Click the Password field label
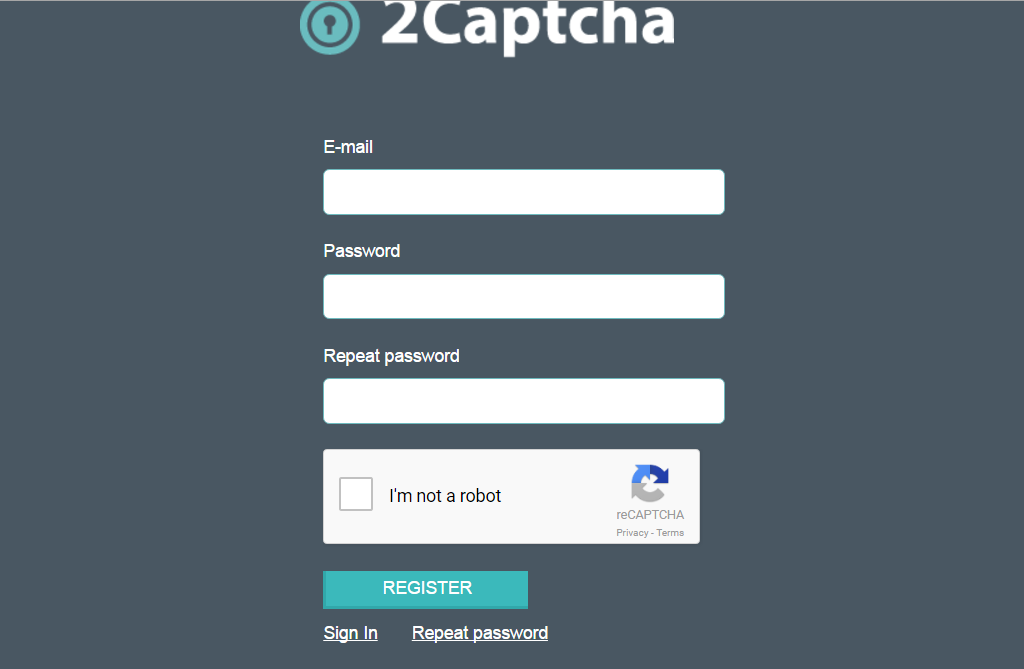Image resolution: width=1024 pixels, height=669 pixels. click(361, 251)
